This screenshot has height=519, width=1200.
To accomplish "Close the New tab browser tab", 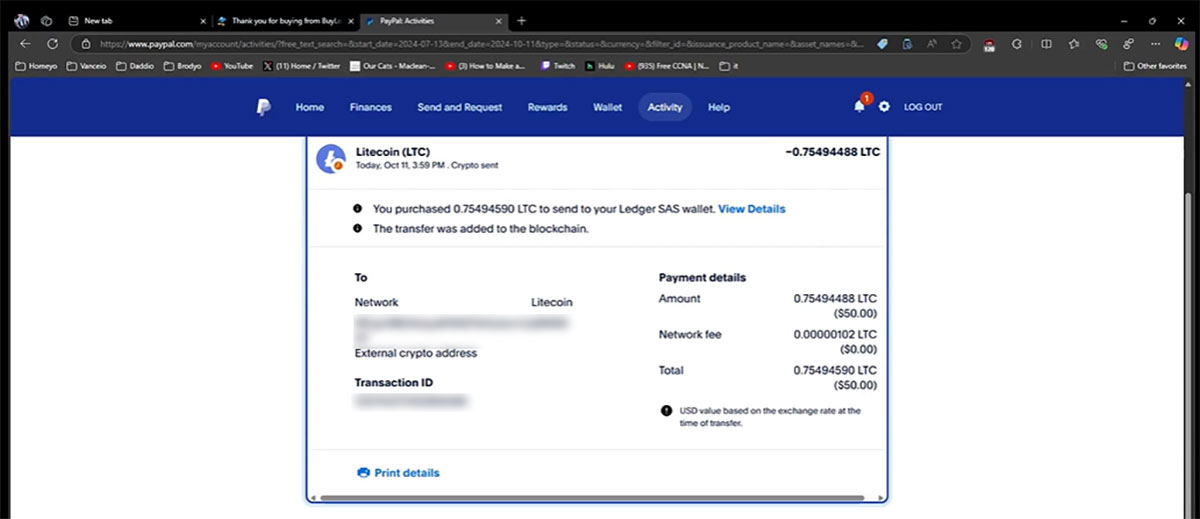I will point(203,20).
